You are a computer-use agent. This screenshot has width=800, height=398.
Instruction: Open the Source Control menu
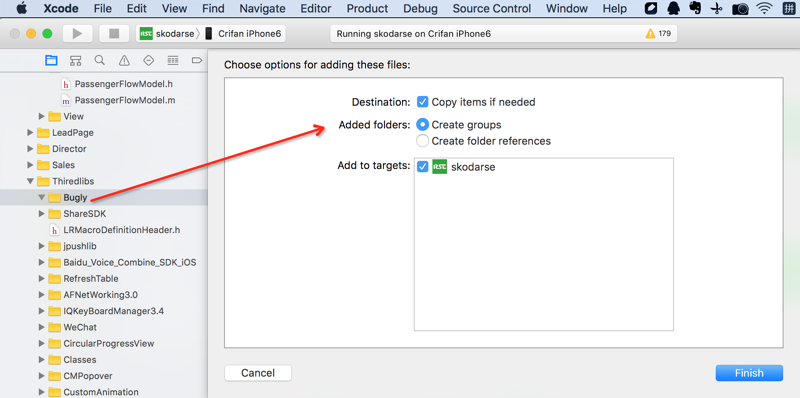click(x=491, y=8)
